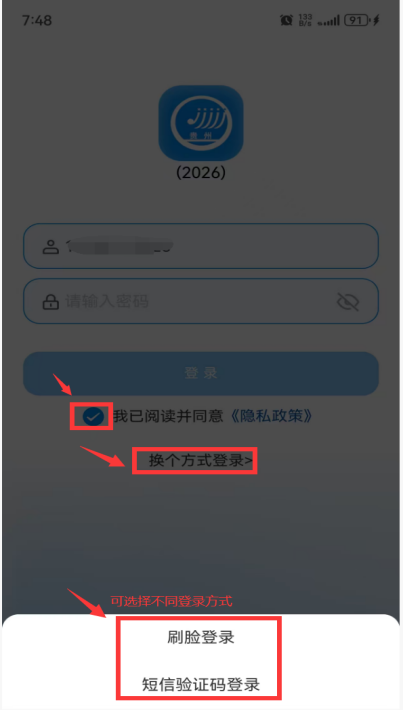Tap the signal strength bars icon
Screen dimensions: 403x710
click(329, 21)
